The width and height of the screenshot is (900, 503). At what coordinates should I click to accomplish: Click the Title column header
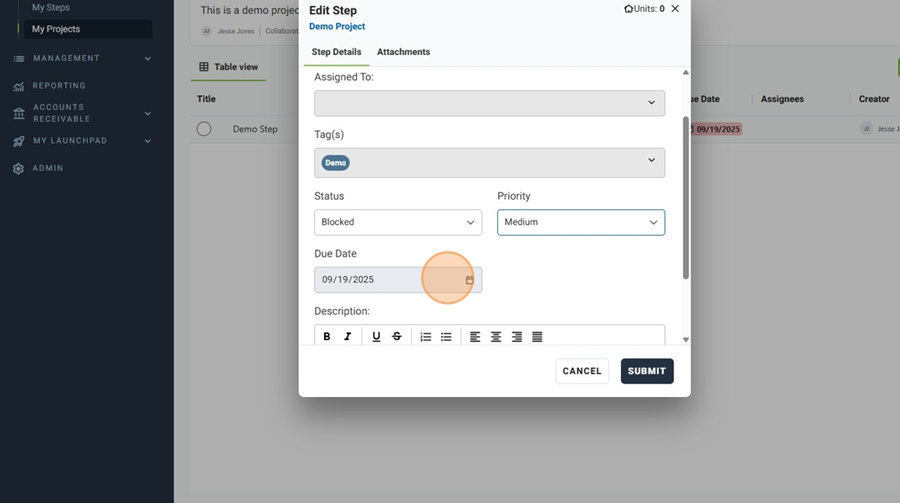click(206, 99)
